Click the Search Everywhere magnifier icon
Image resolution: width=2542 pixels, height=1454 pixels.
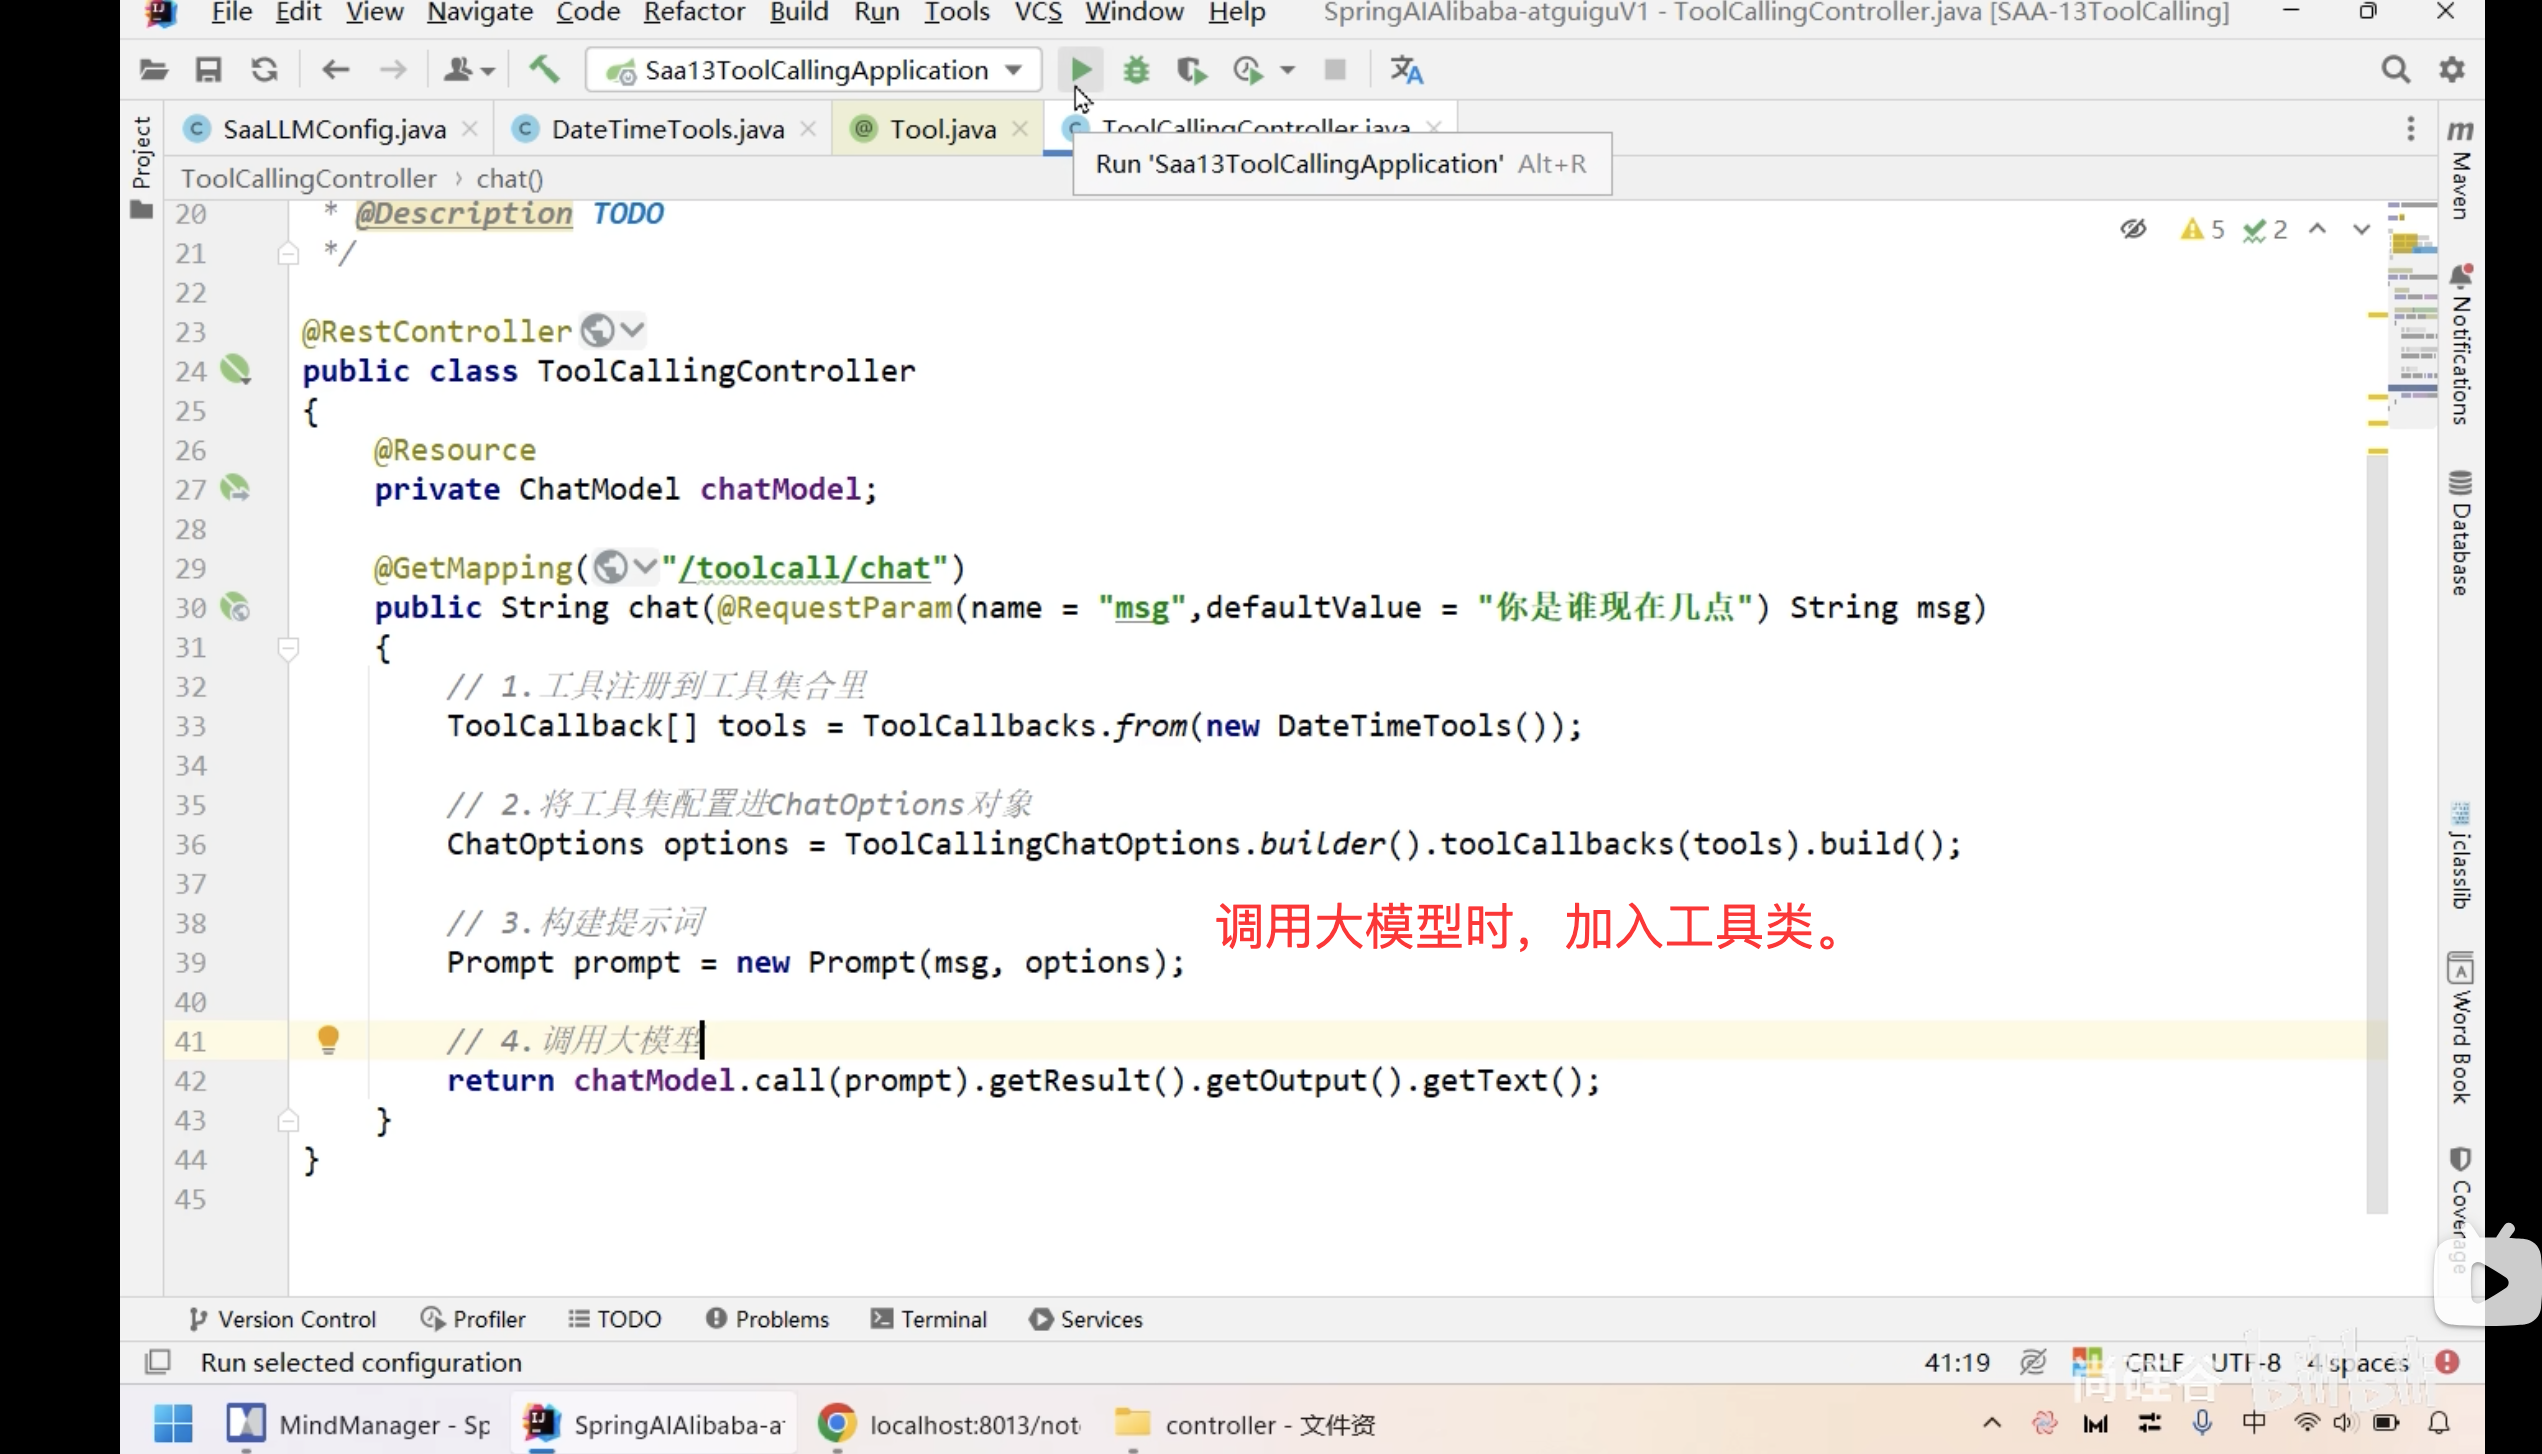[2395, 70]
